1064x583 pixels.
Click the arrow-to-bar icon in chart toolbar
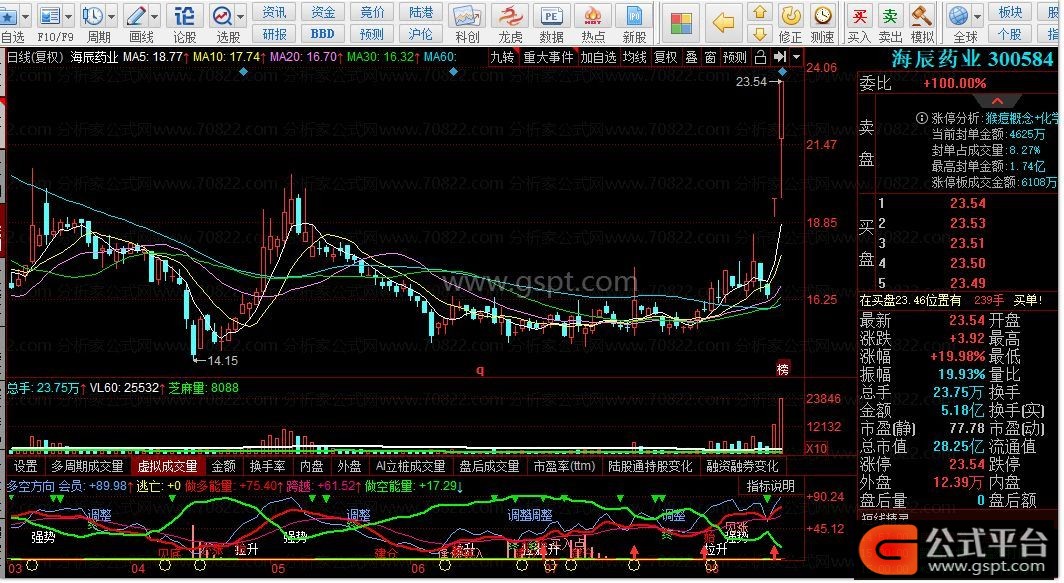click(780, 57)
